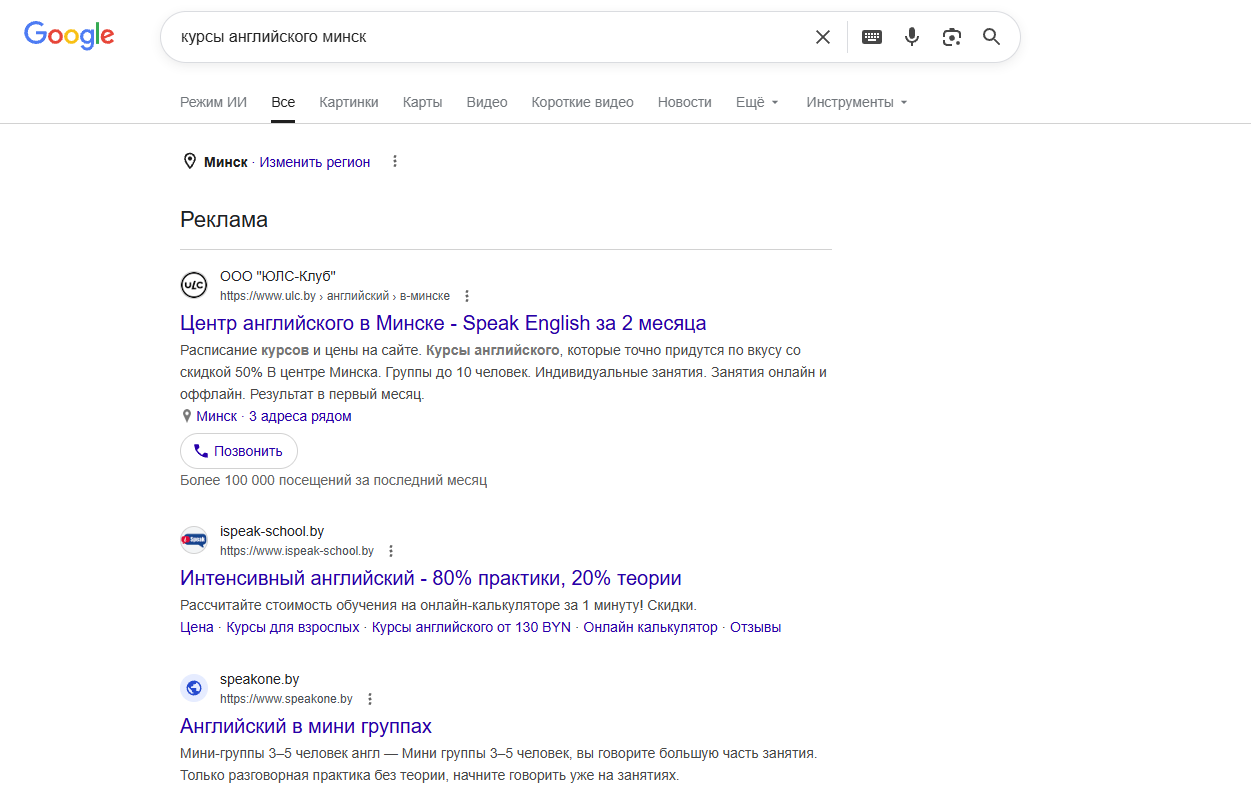Open 3 адреса рядом link

(x=300, y=416)
